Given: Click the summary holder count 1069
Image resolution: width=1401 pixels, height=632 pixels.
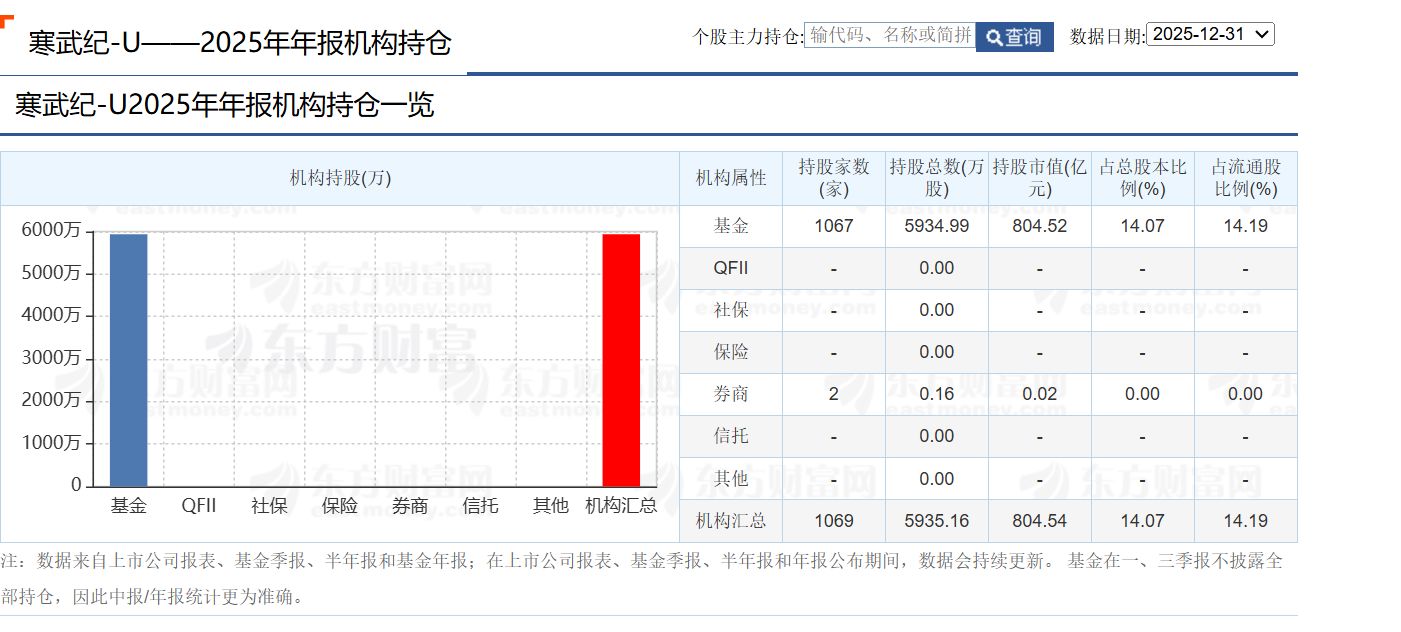Looking at the screenshot, I should coord(834,521).
